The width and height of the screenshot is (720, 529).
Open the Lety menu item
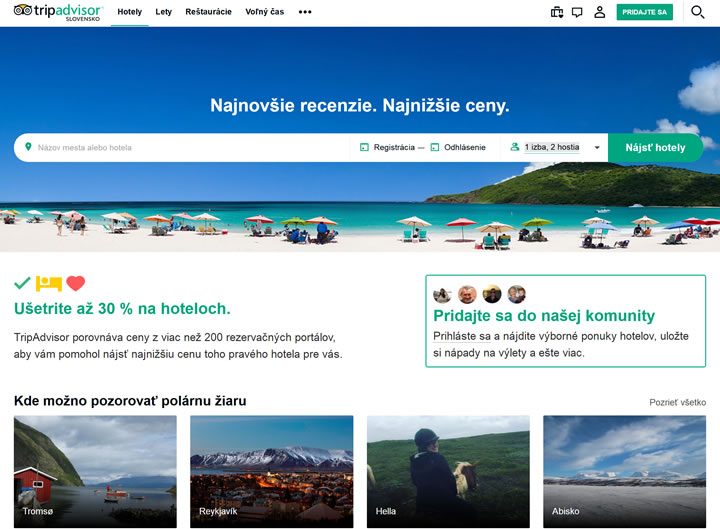coord(163,12)
